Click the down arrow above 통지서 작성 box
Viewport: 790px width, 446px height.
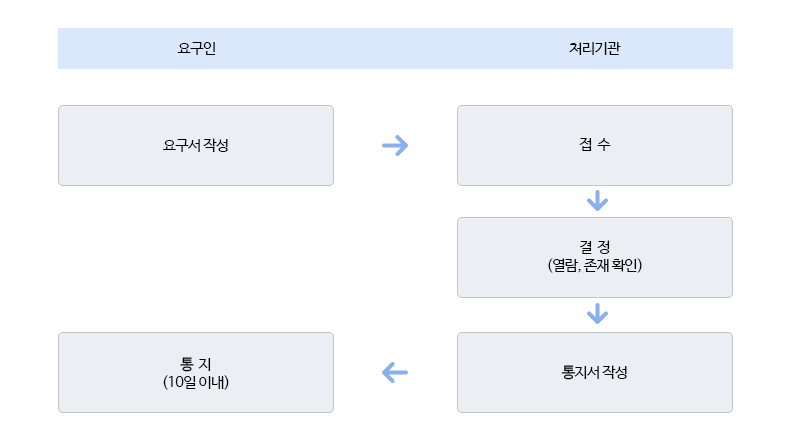coord(597,313)
